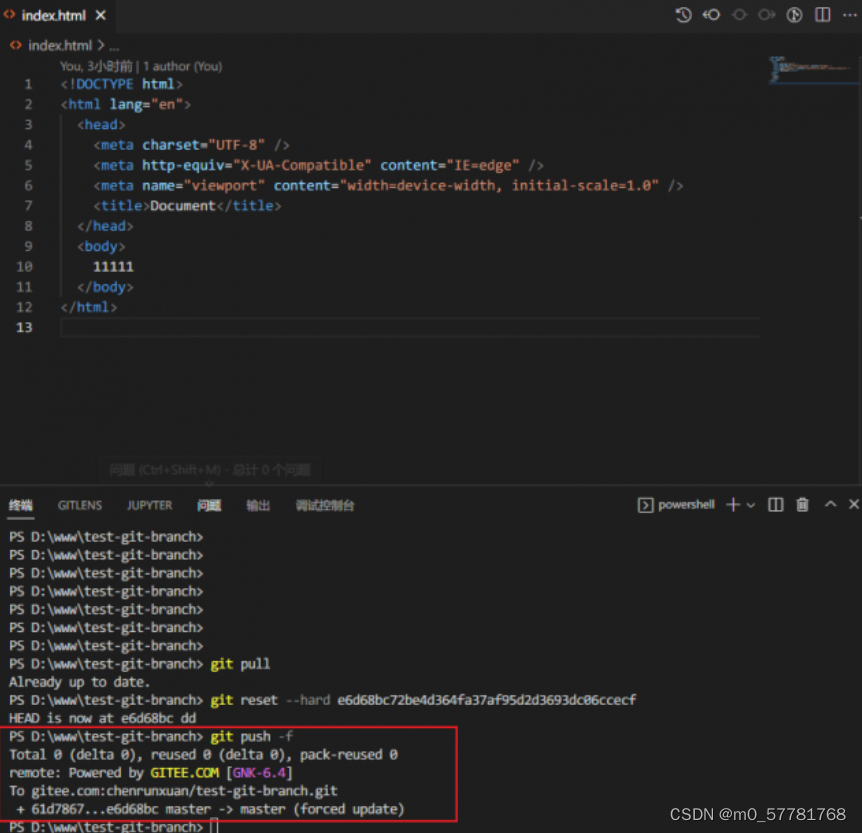
Task: Kill the terminal with the trash icon
Action: tap(803, 505)
